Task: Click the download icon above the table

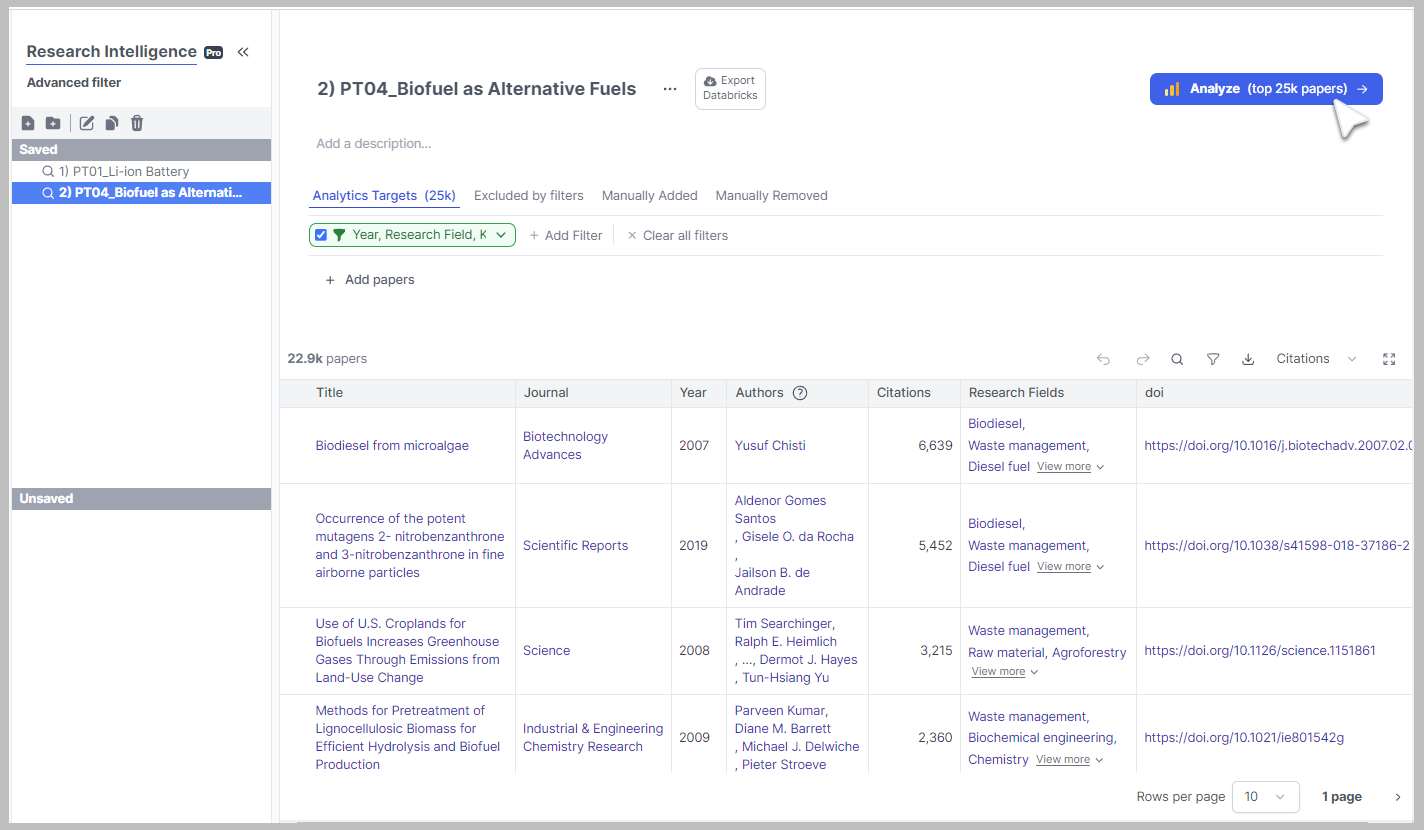Action: point(1248,359)
